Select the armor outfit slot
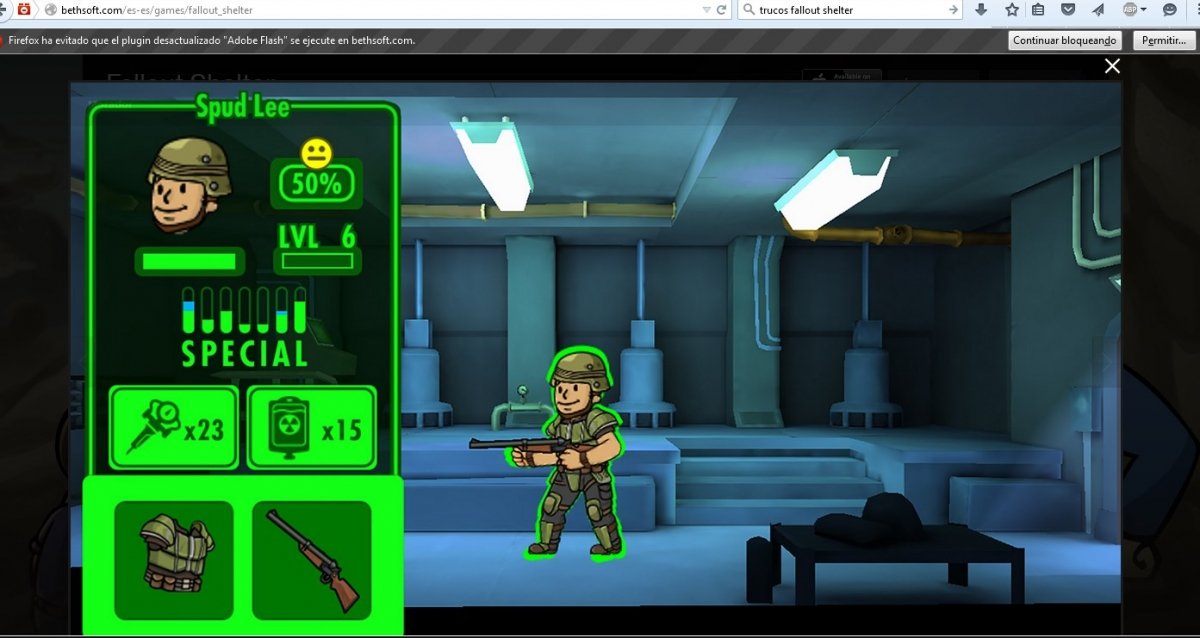The width and height of the screenshot is (1200, 638). coord(174,560)
